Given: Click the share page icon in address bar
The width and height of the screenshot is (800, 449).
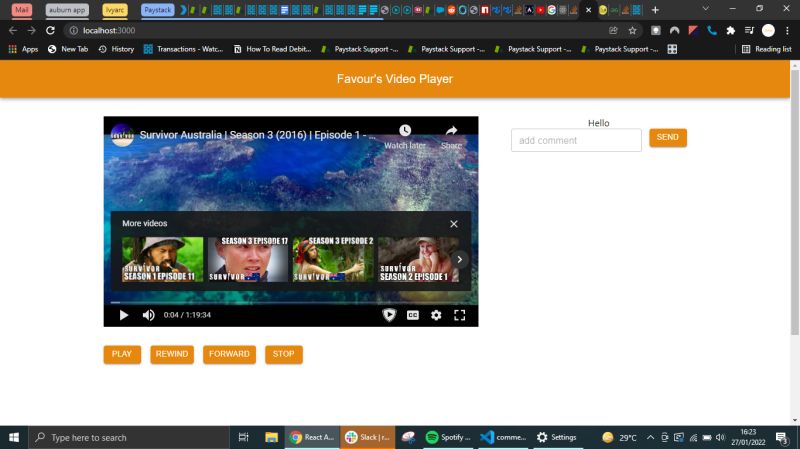Looking at the screenshot, I should pyautogui.click(x=613, y=31).
